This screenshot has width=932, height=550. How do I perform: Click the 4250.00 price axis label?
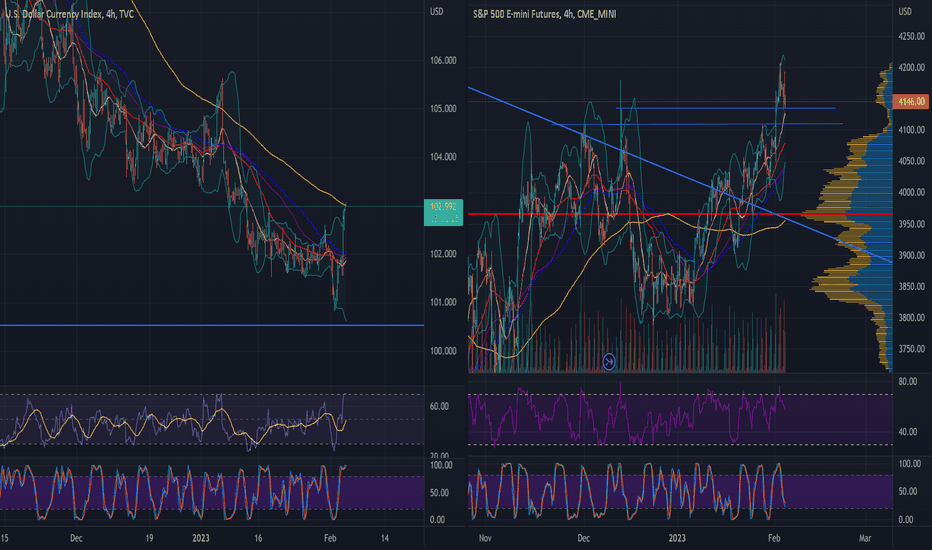(x=912, y=36)
